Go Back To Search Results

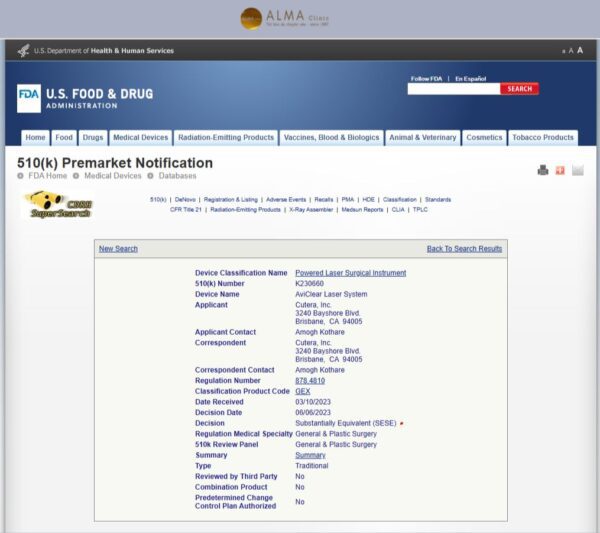click(x=464, y=249)
